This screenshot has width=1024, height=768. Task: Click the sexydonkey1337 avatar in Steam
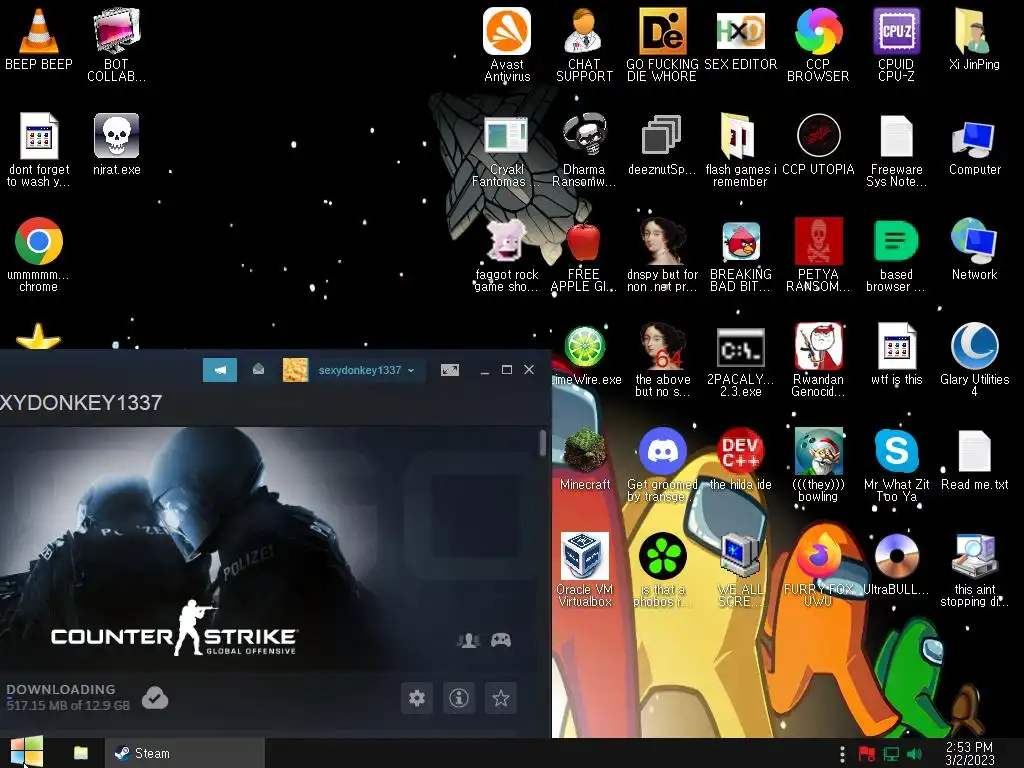(x=295, y=370)
